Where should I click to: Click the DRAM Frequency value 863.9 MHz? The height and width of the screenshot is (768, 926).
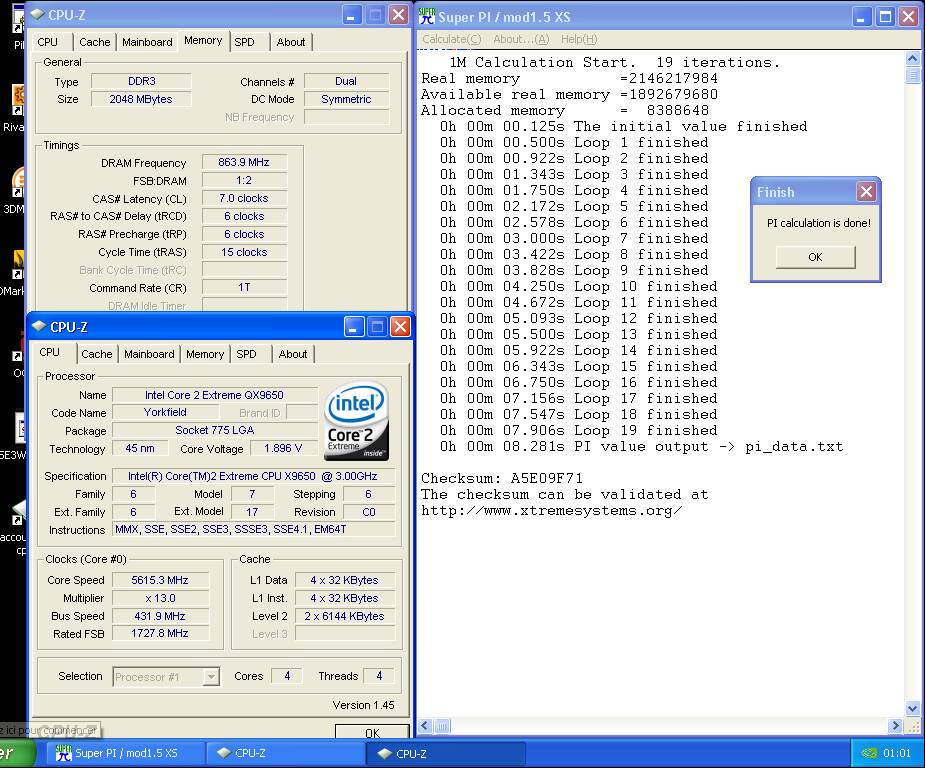click(244, 162)
